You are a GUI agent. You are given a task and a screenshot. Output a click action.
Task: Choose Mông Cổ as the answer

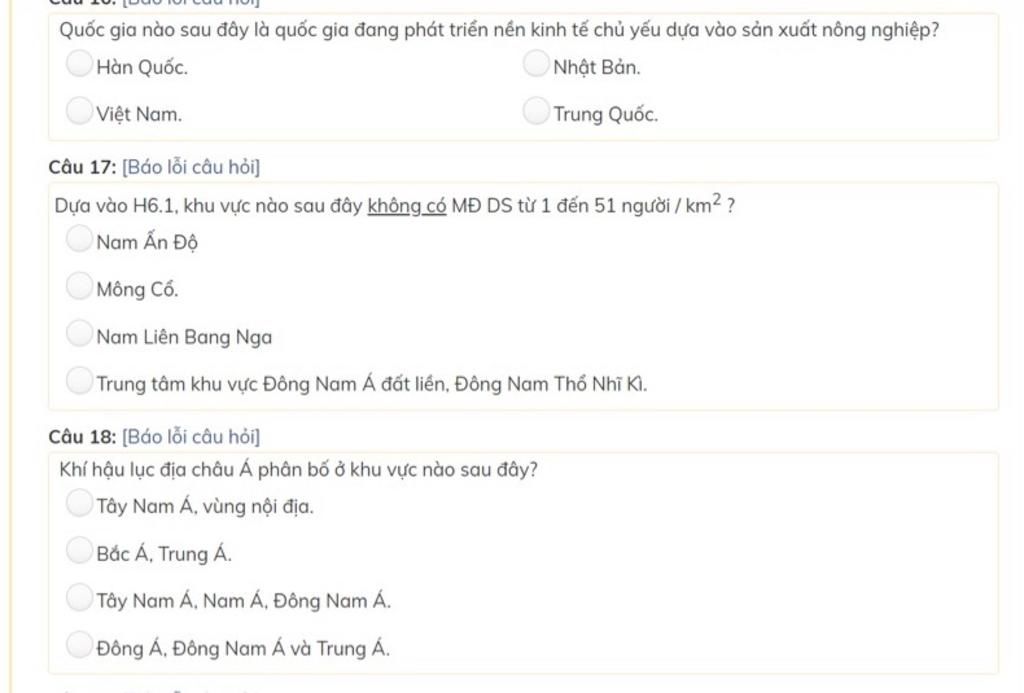coord(79,286)
